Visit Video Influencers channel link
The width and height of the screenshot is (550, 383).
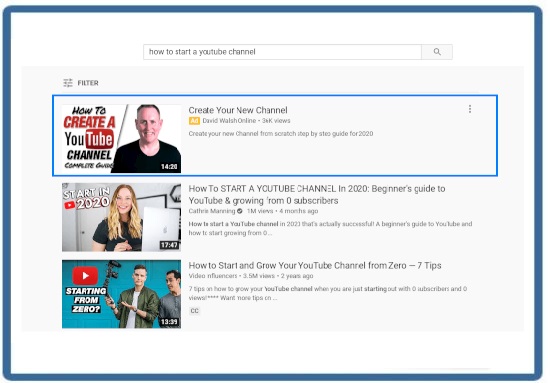tap(213, 276)
